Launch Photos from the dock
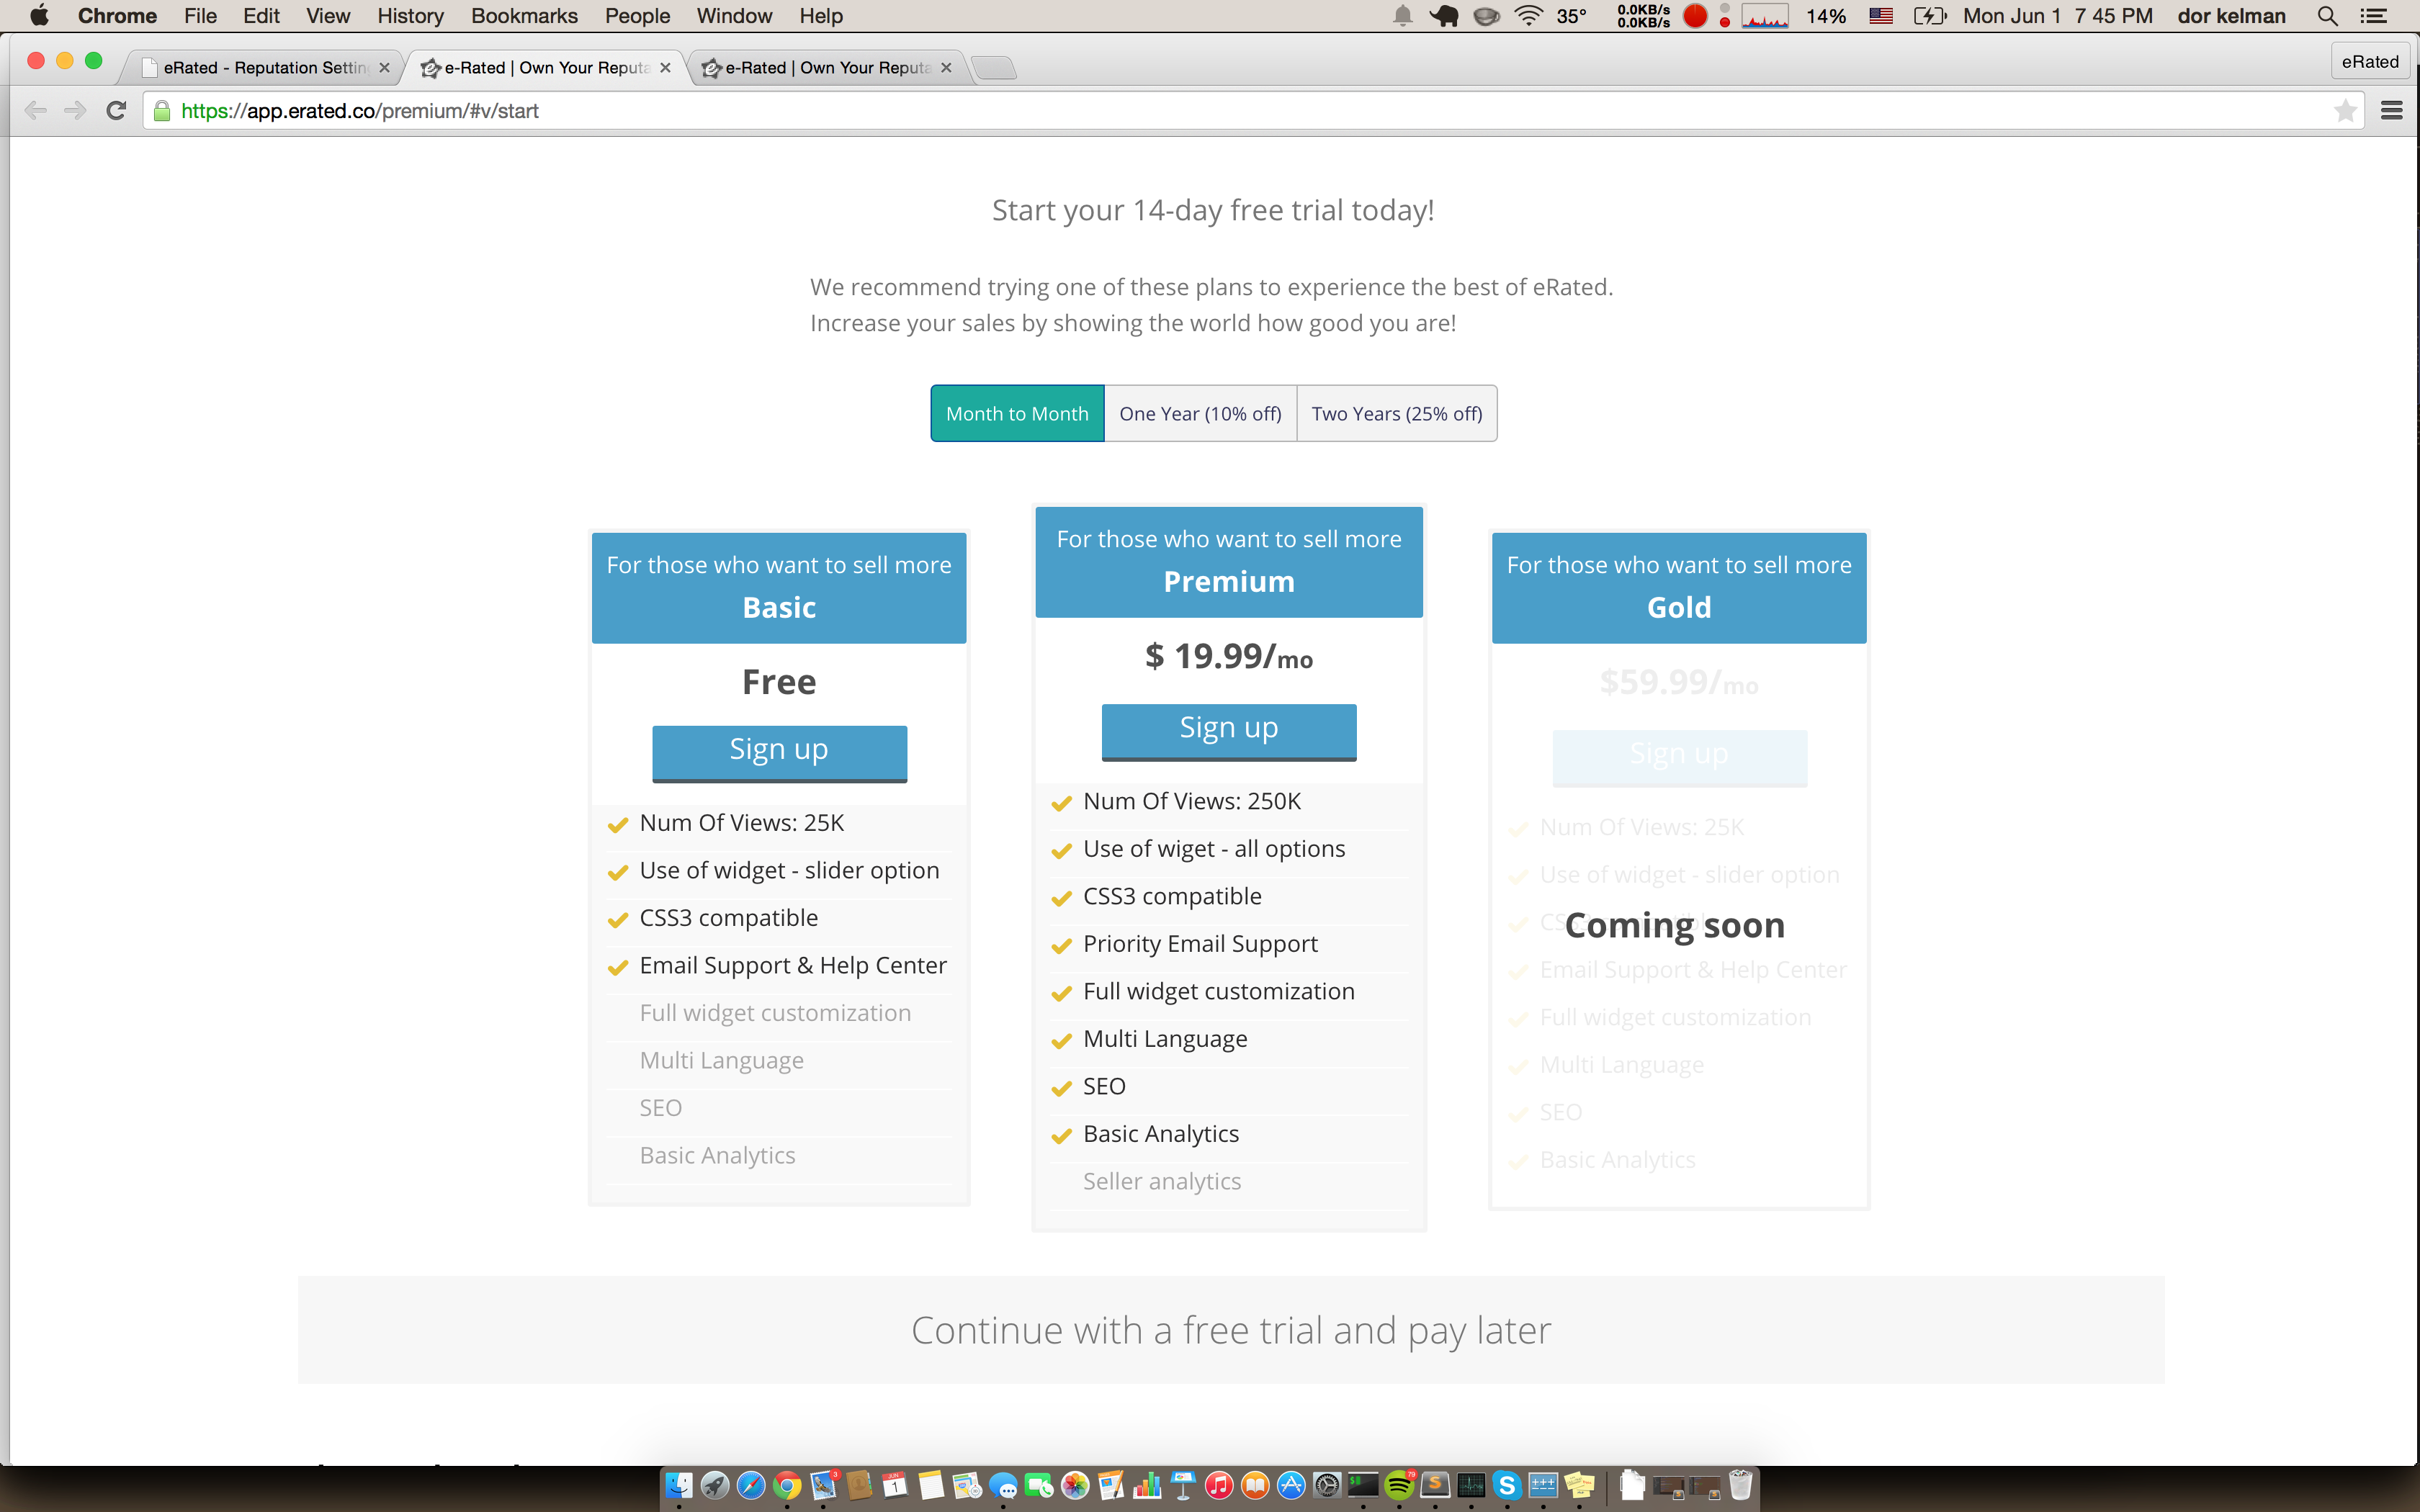This screenshot has height=1512, width=2420. (x=1075, y=1485)
